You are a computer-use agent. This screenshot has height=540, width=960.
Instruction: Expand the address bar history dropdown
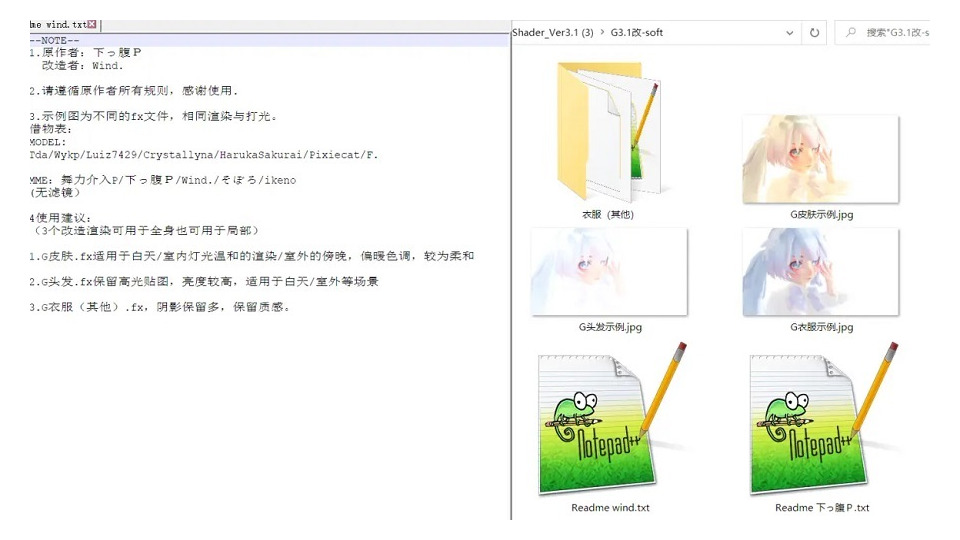pos(790,32)
